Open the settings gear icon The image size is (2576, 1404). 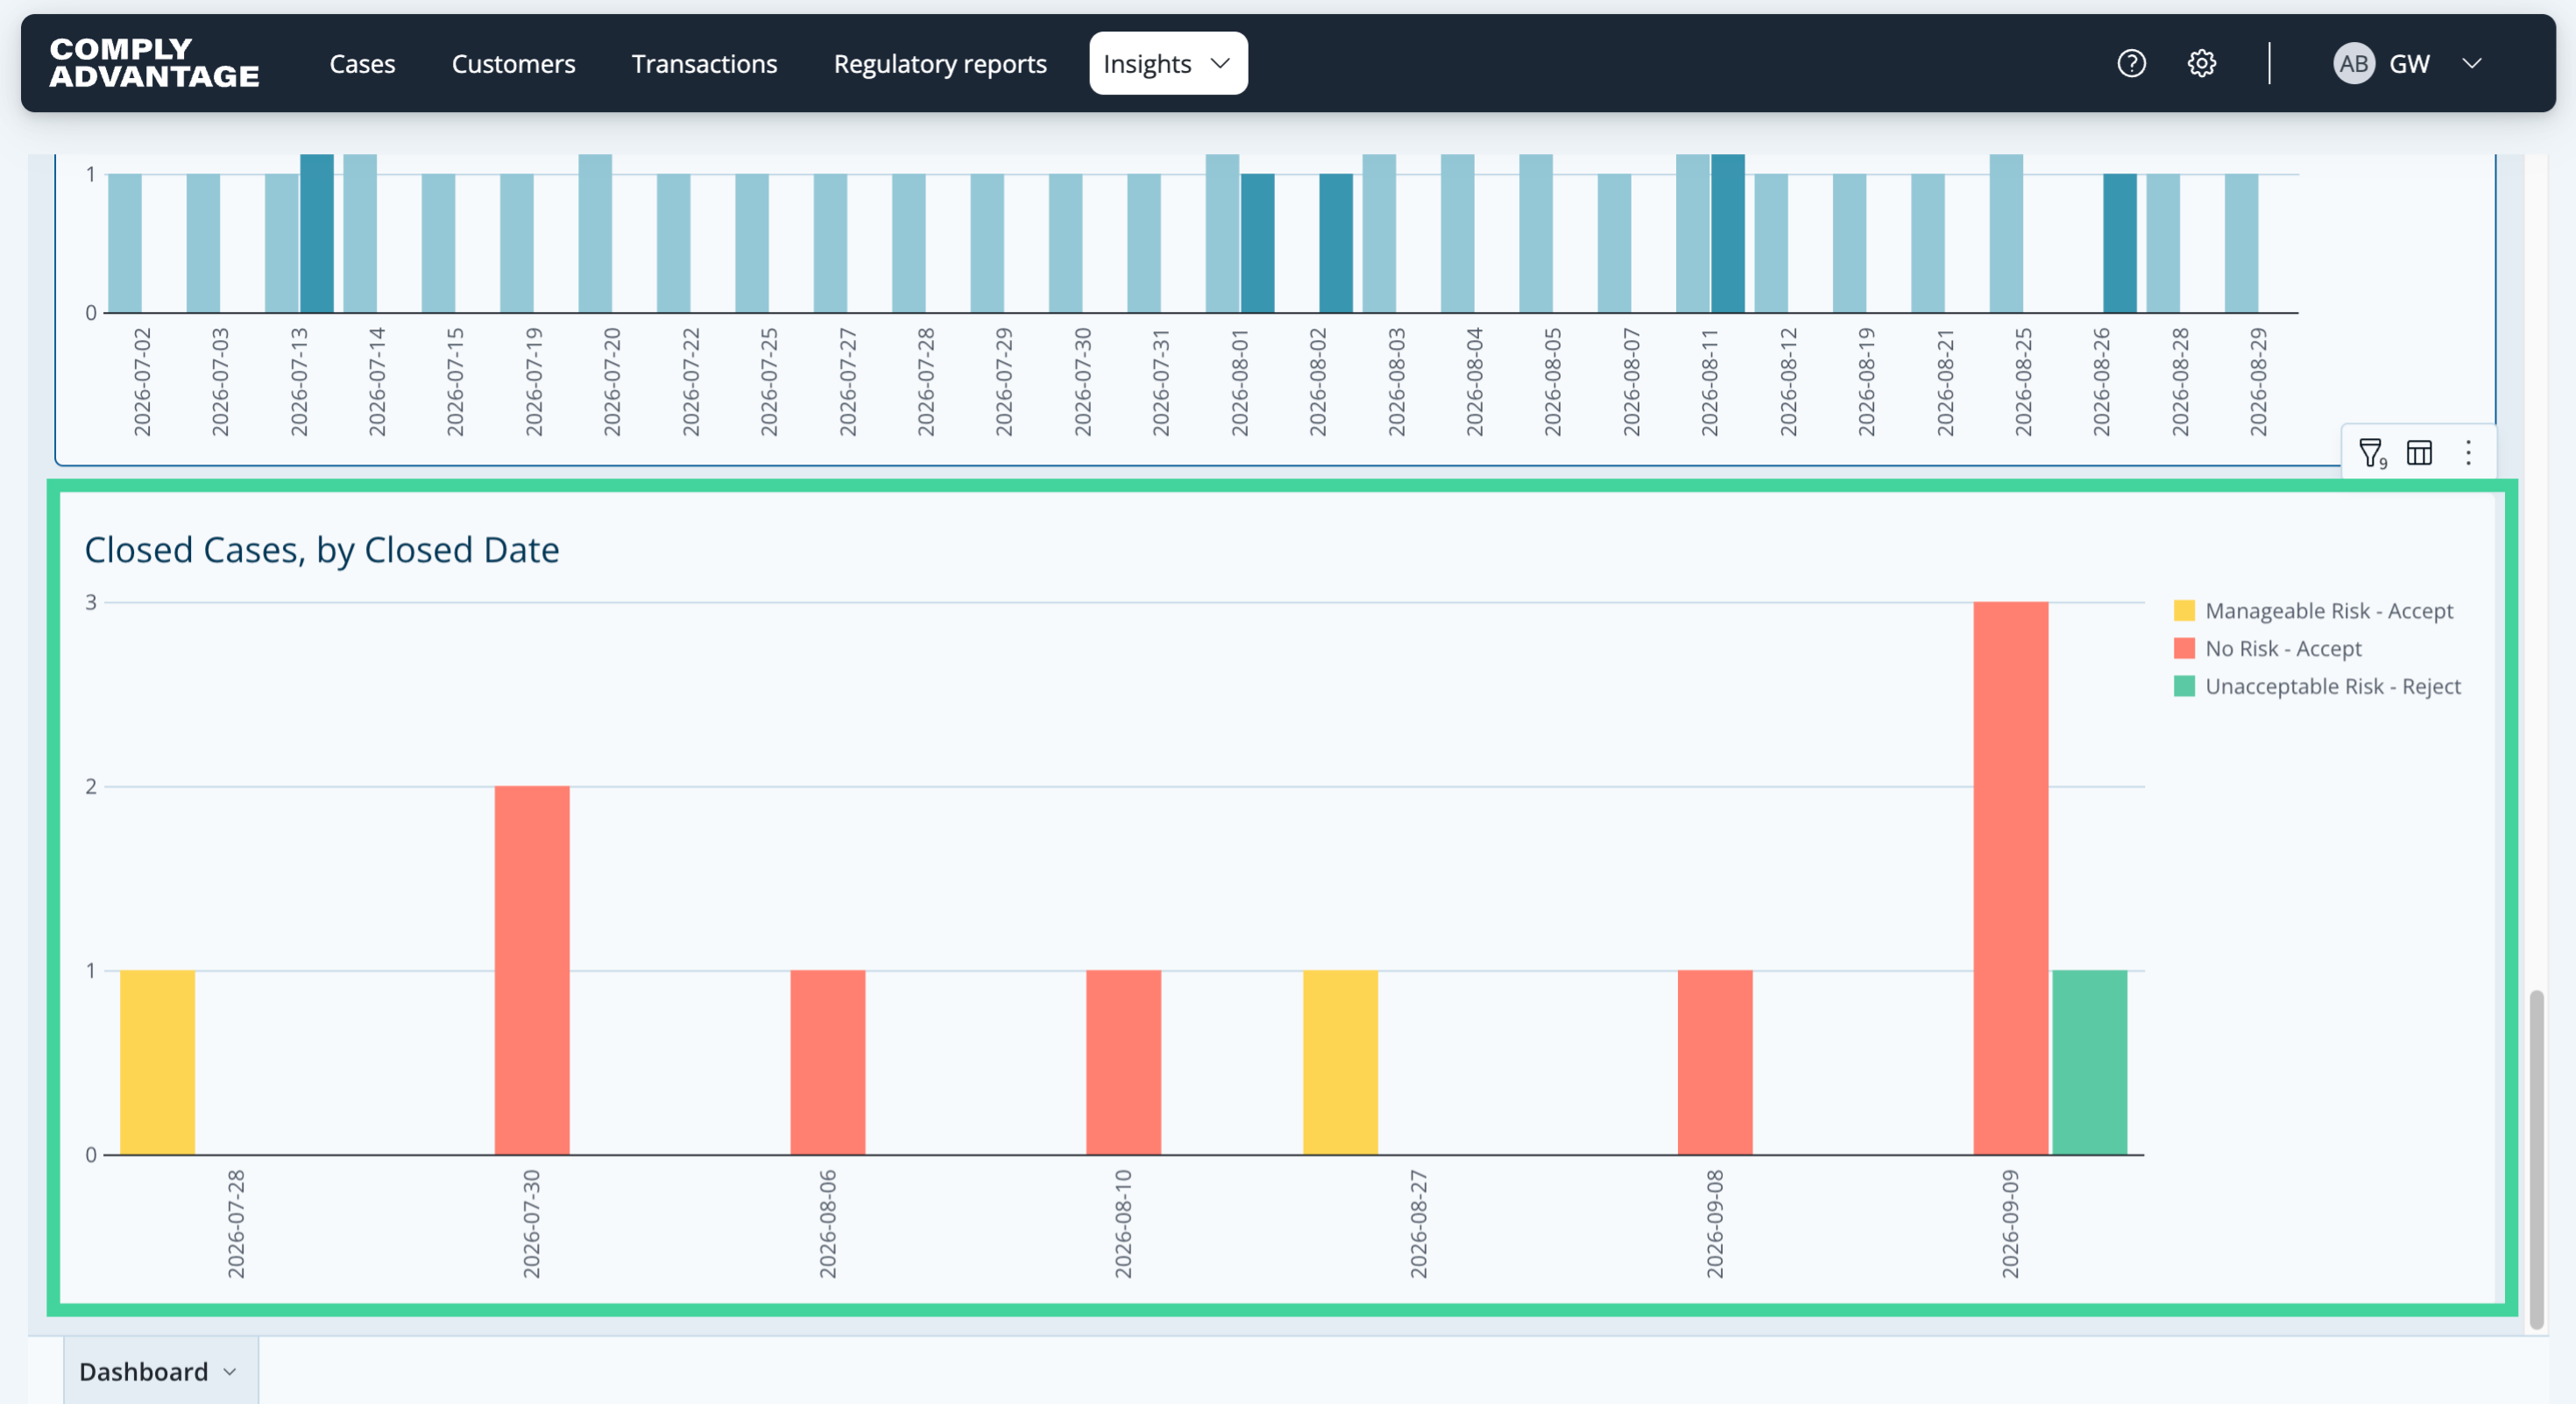click(2201, 64)
